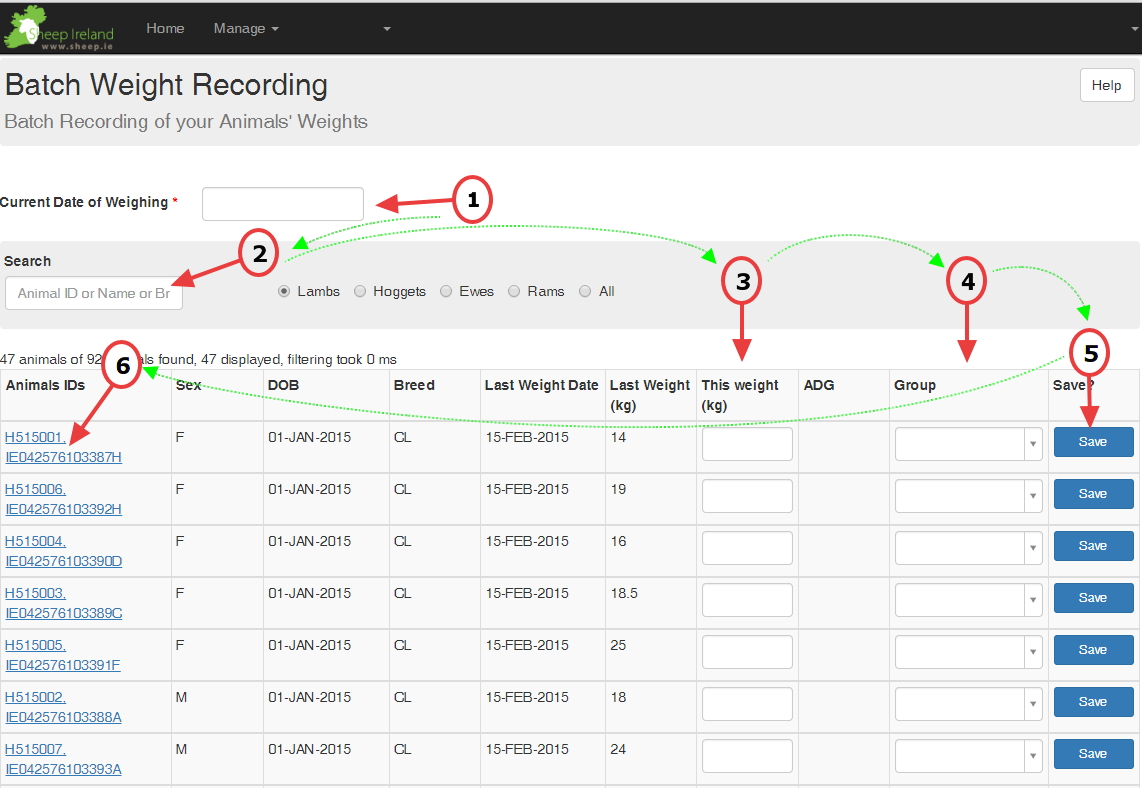Click This weight field for H515002 row
The height and width of the screenshot is (788, 1142).
click(x=747, y=704)
